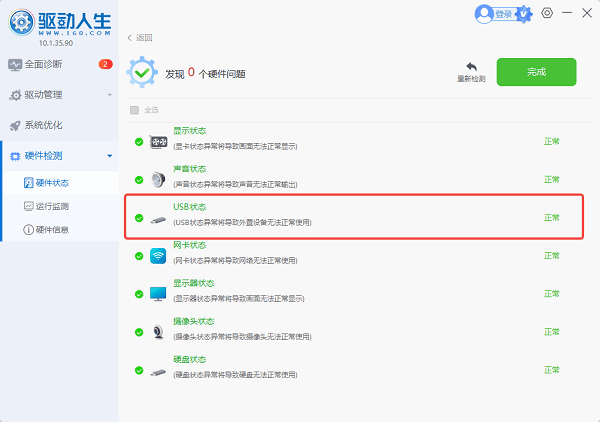The height and width of the screenshot is (422, 600).
Task: Open the 全面诊断 section
Action: click(60, 64)
